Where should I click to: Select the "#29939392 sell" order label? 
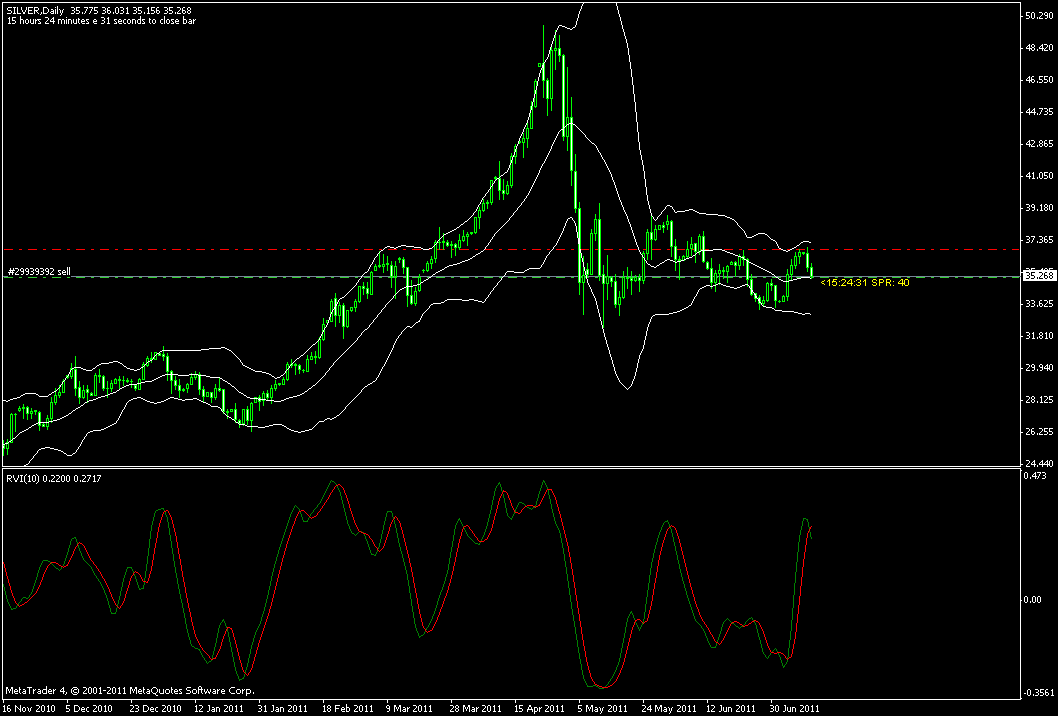click(x=38, y=272)
